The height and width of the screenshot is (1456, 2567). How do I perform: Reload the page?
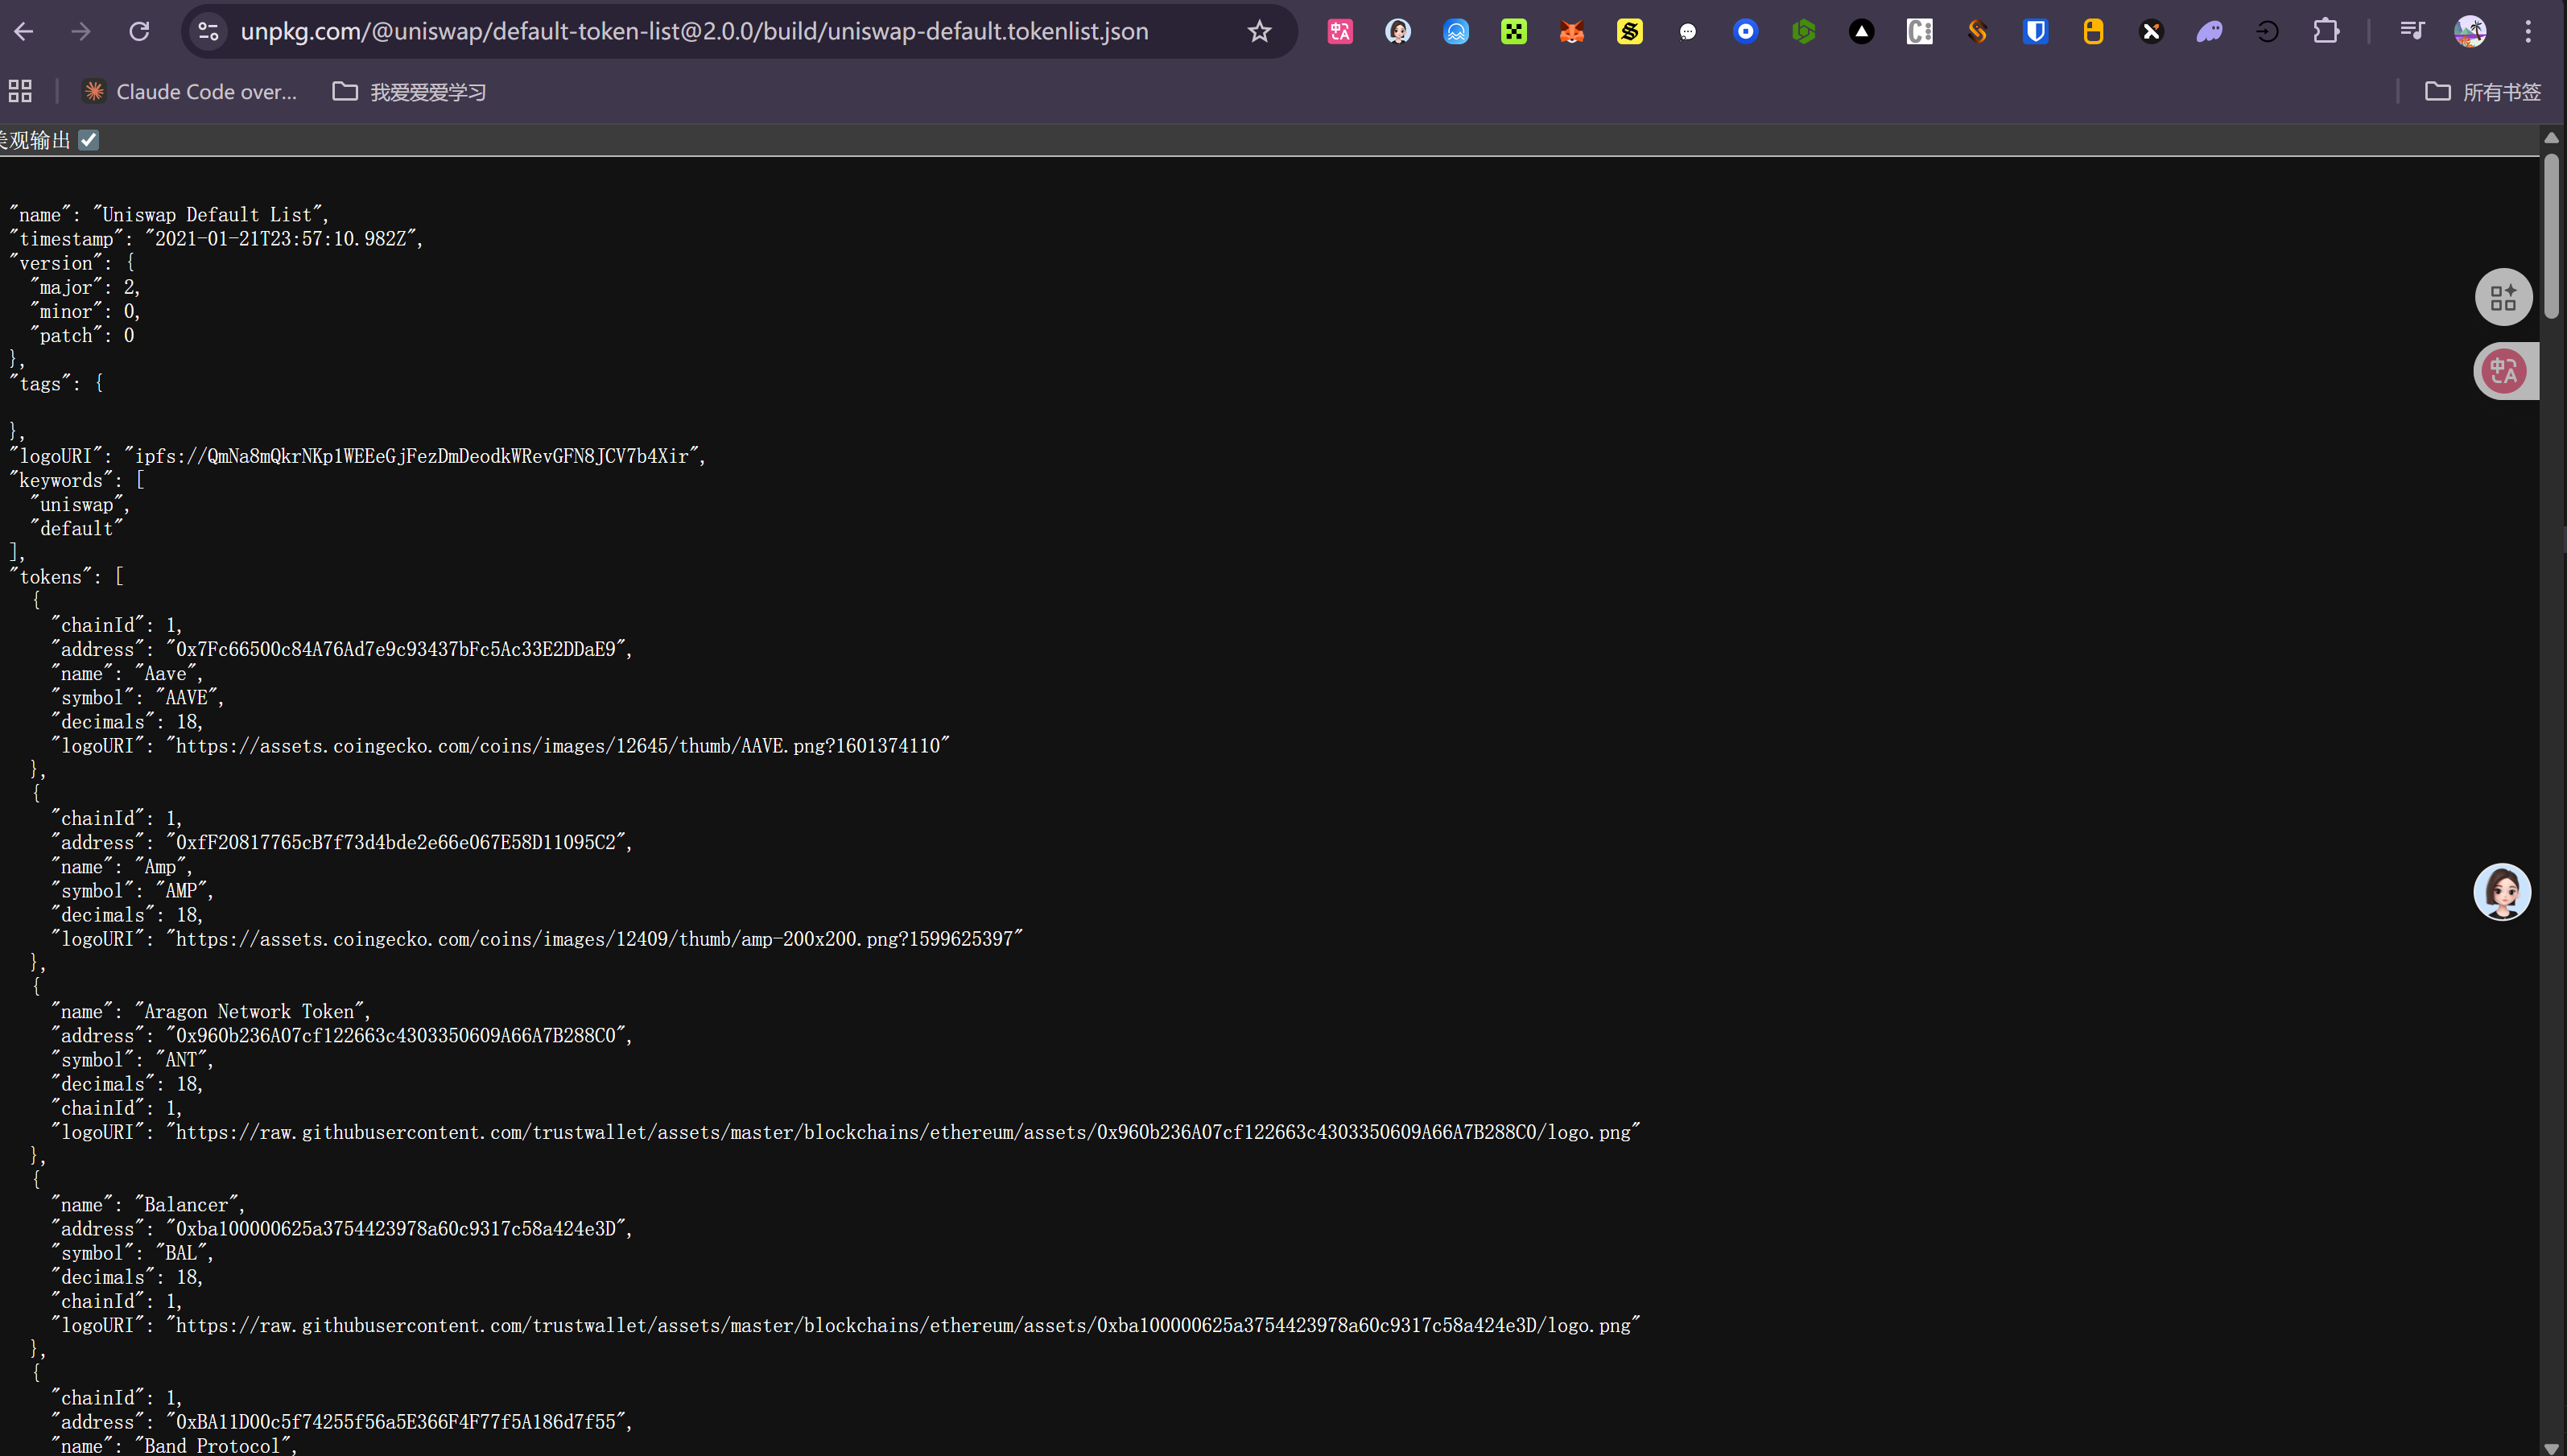(x=139, y=32)
